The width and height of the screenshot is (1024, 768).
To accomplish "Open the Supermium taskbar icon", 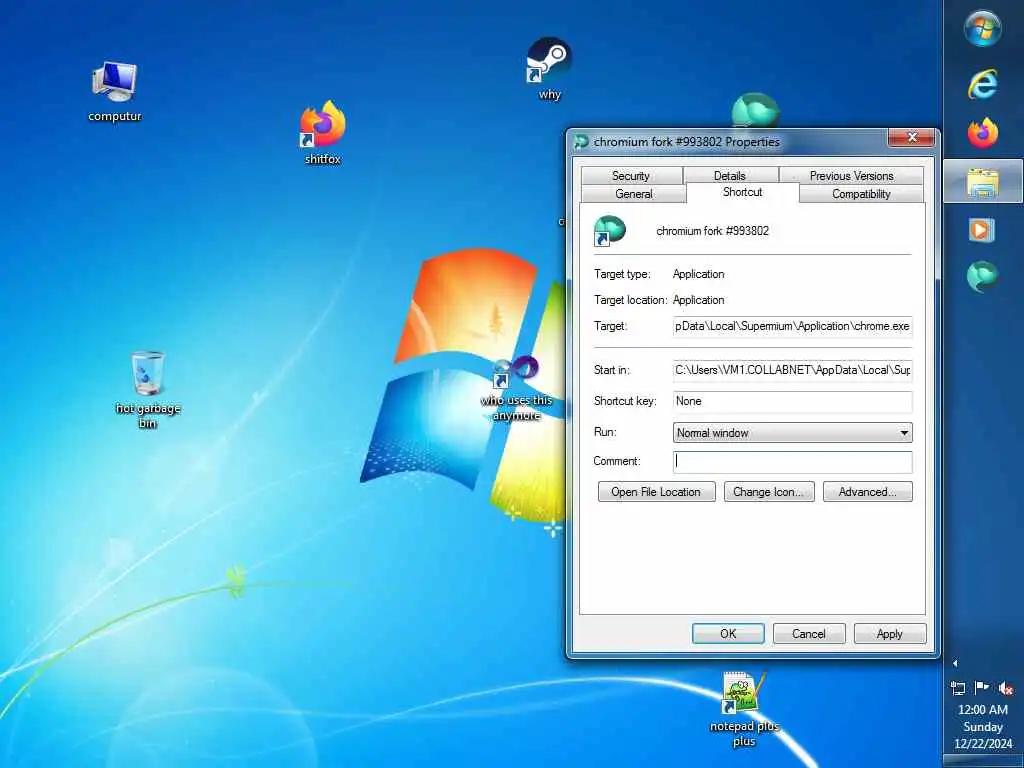I will (982, 276).
